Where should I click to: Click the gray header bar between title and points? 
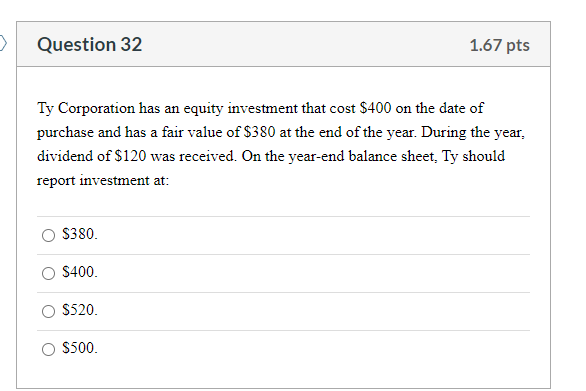[306, 44]
